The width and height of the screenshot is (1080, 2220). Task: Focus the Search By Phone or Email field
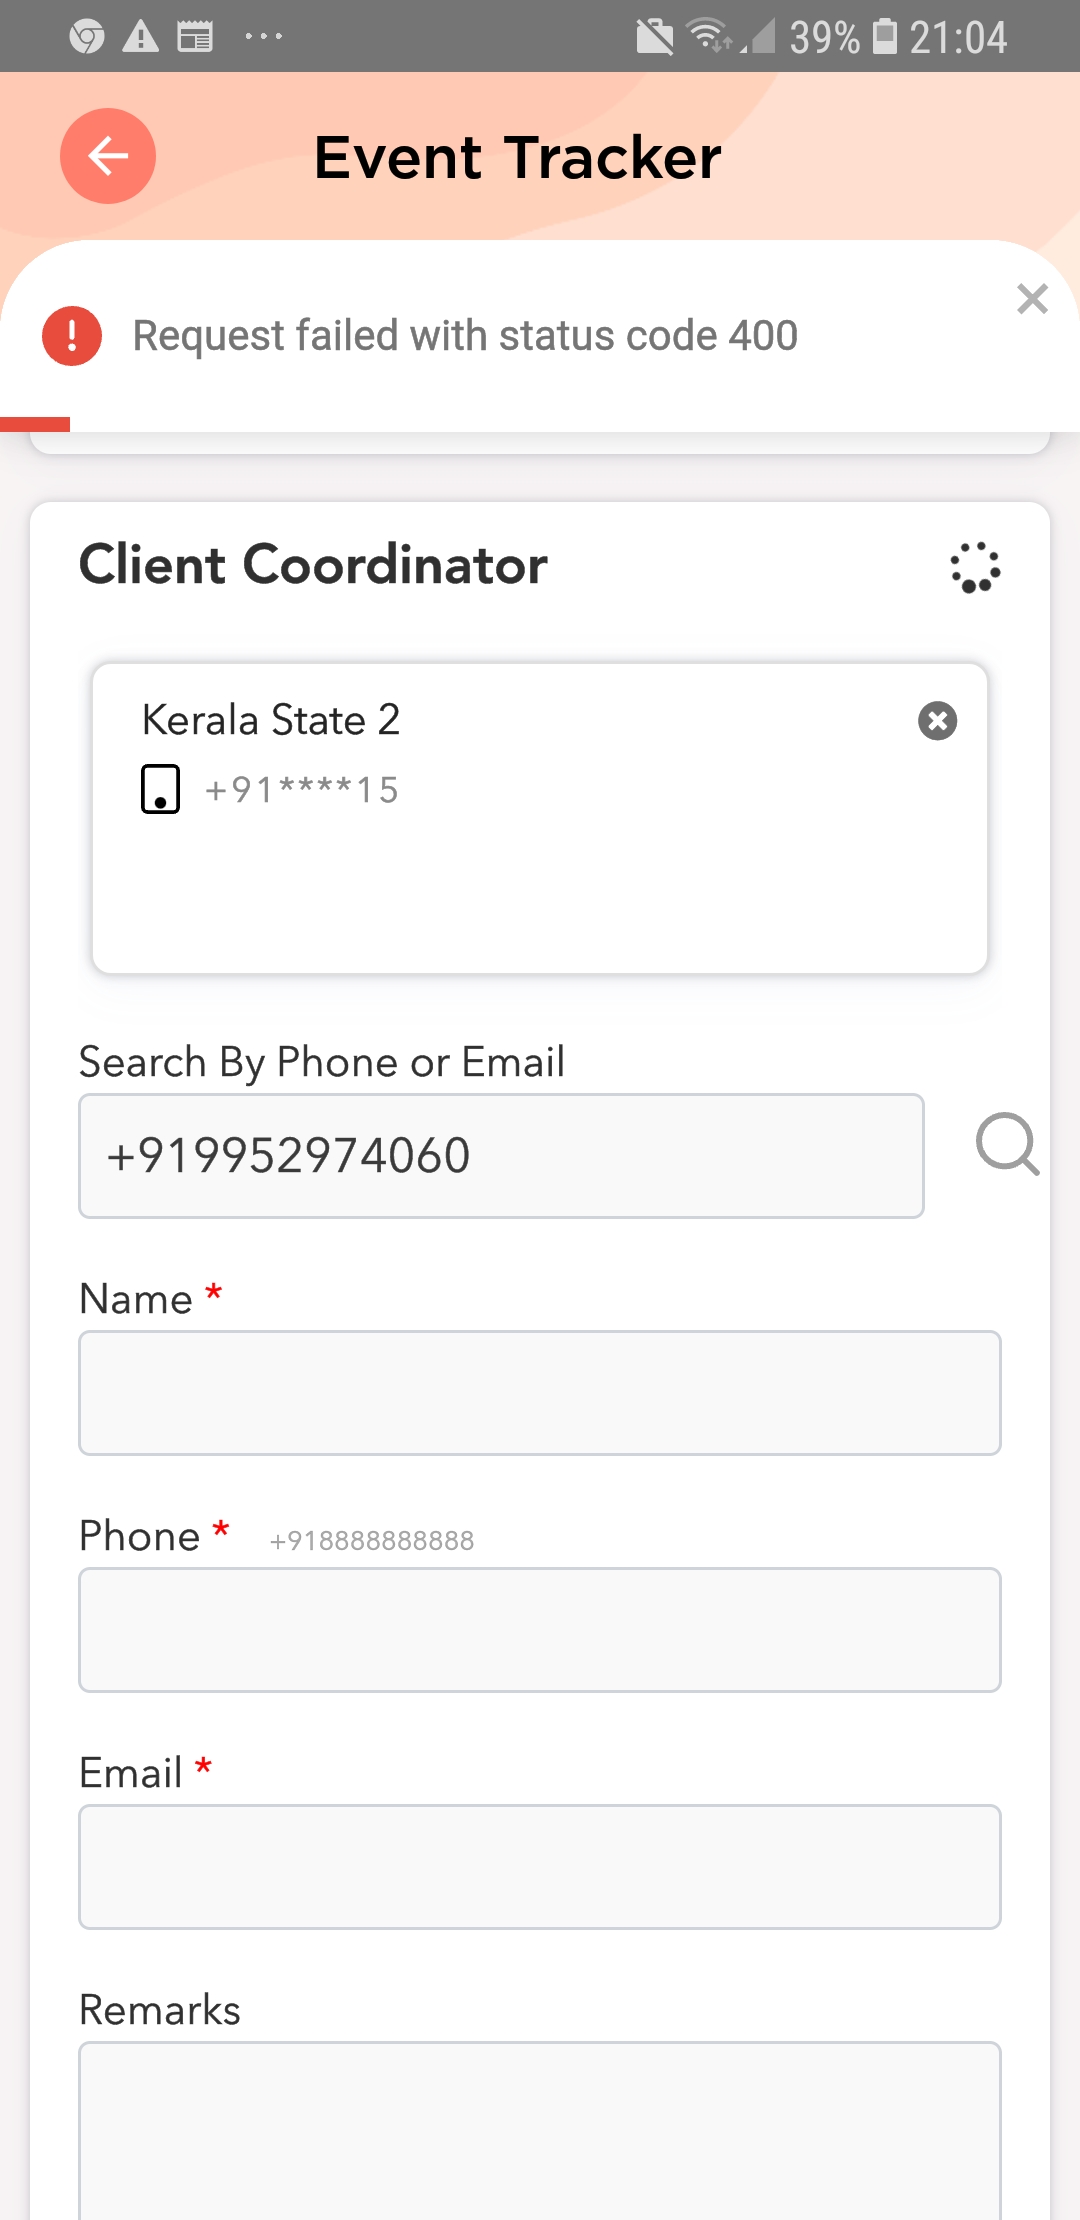pyautogui.click(x=501, y=1156)
